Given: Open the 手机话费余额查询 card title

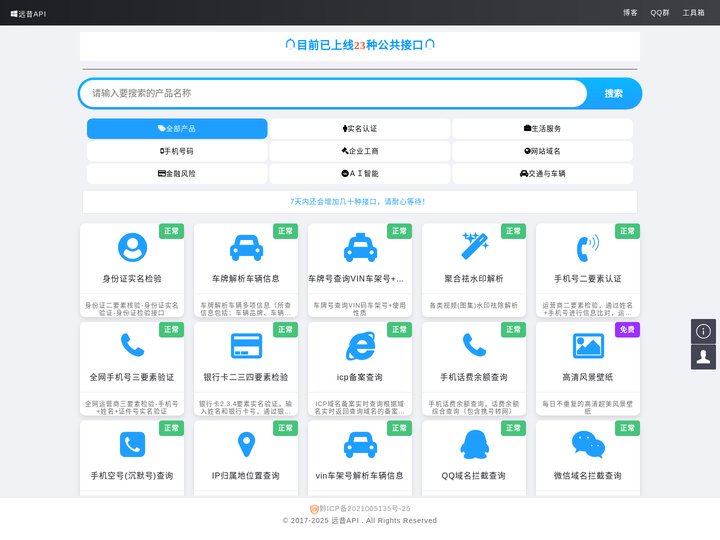Looking at the screenshot, I should tap(474, 377).
